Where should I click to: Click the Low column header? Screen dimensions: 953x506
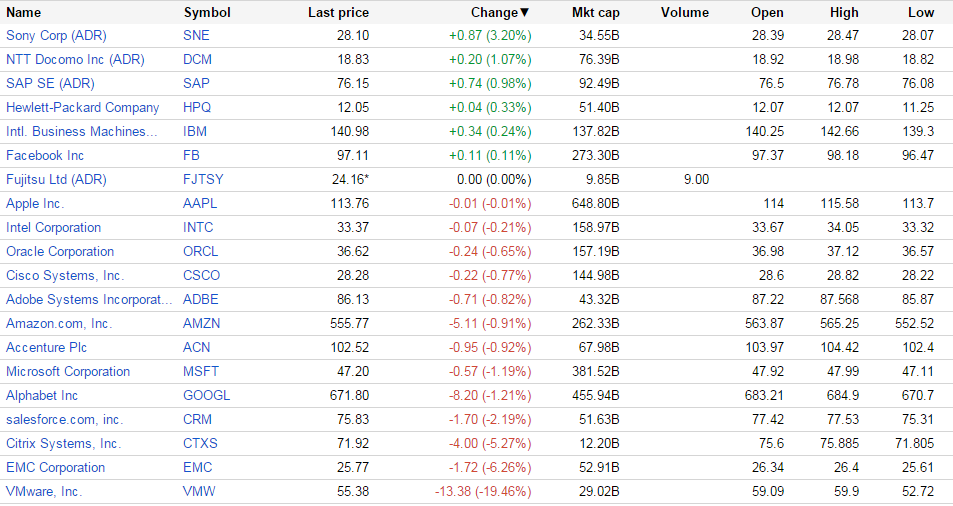tap(921, 13)
